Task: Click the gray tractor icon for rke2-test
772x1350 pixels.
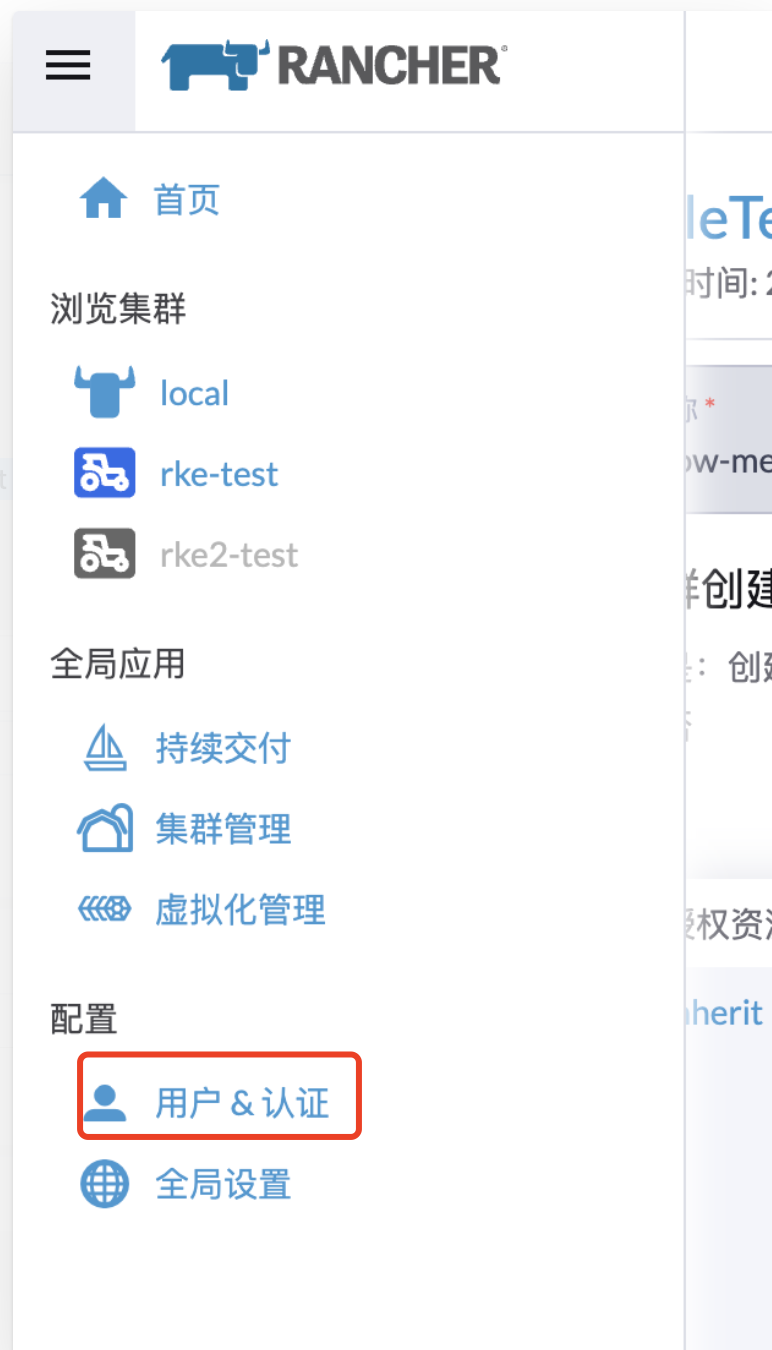Action: pyautogui.click(x=104, y=554)
